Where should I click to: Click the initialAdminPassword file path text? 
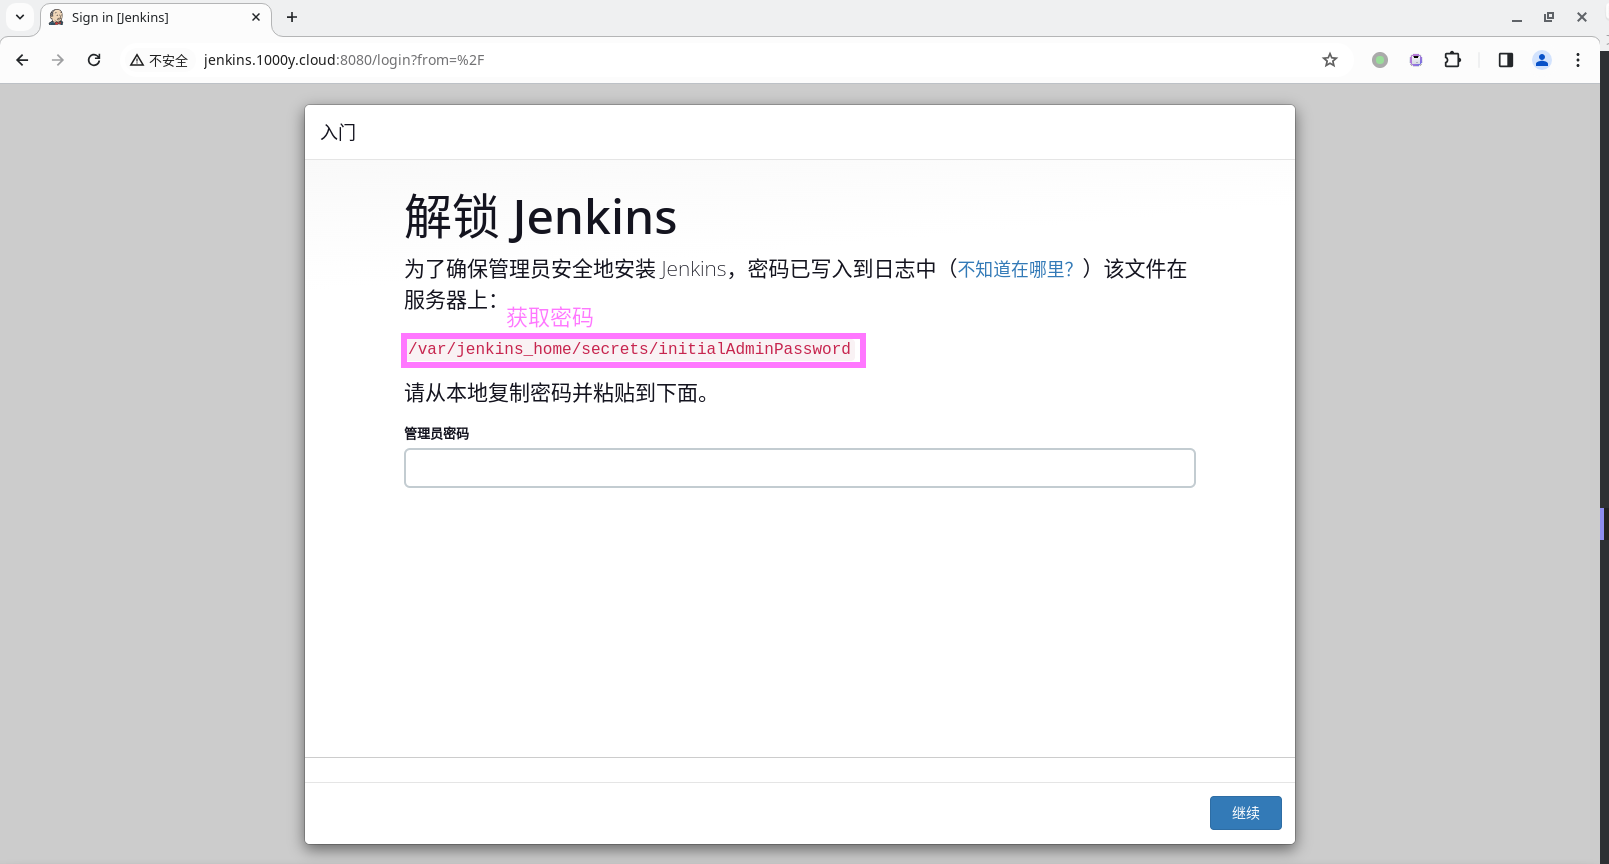[629, 349]
